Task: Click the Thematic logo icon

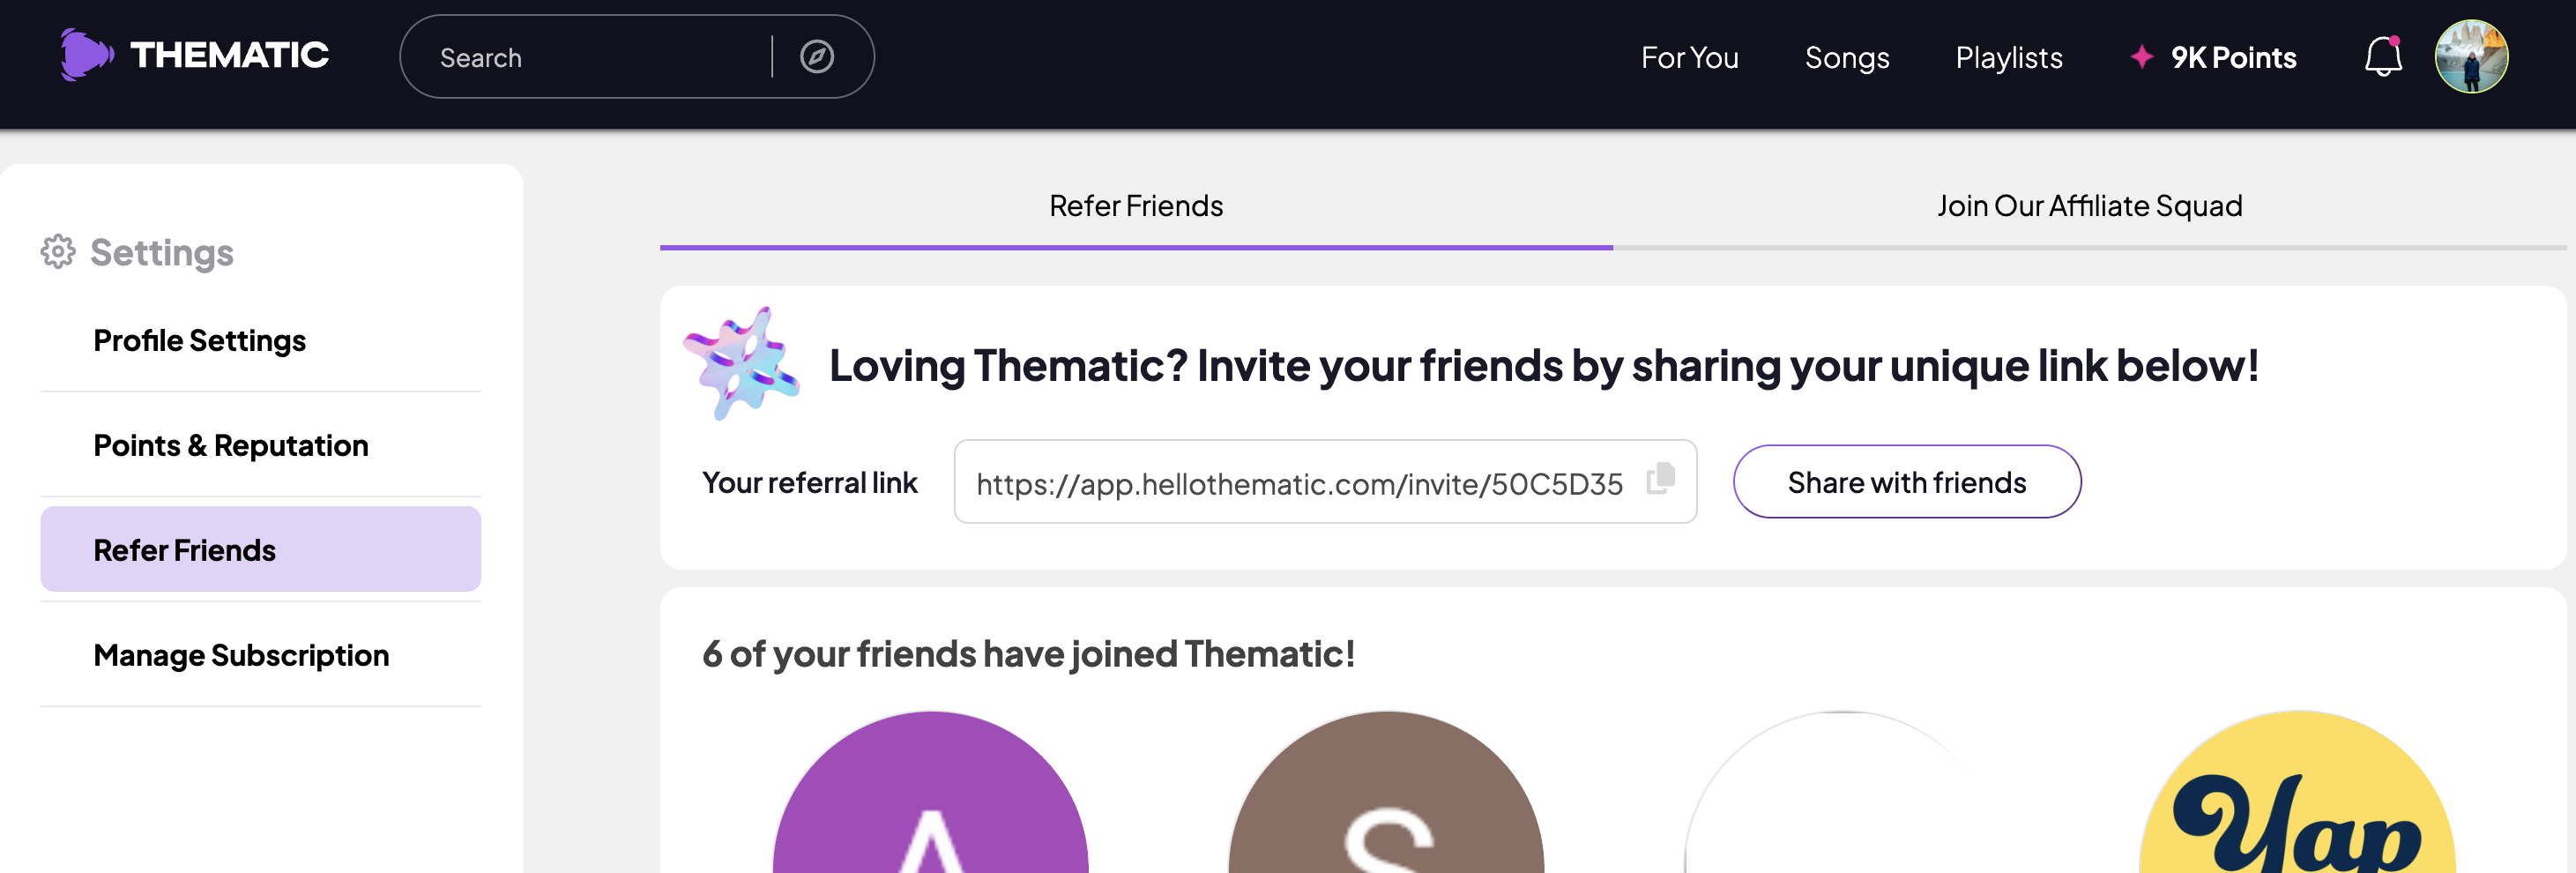Action: point(86,55)
